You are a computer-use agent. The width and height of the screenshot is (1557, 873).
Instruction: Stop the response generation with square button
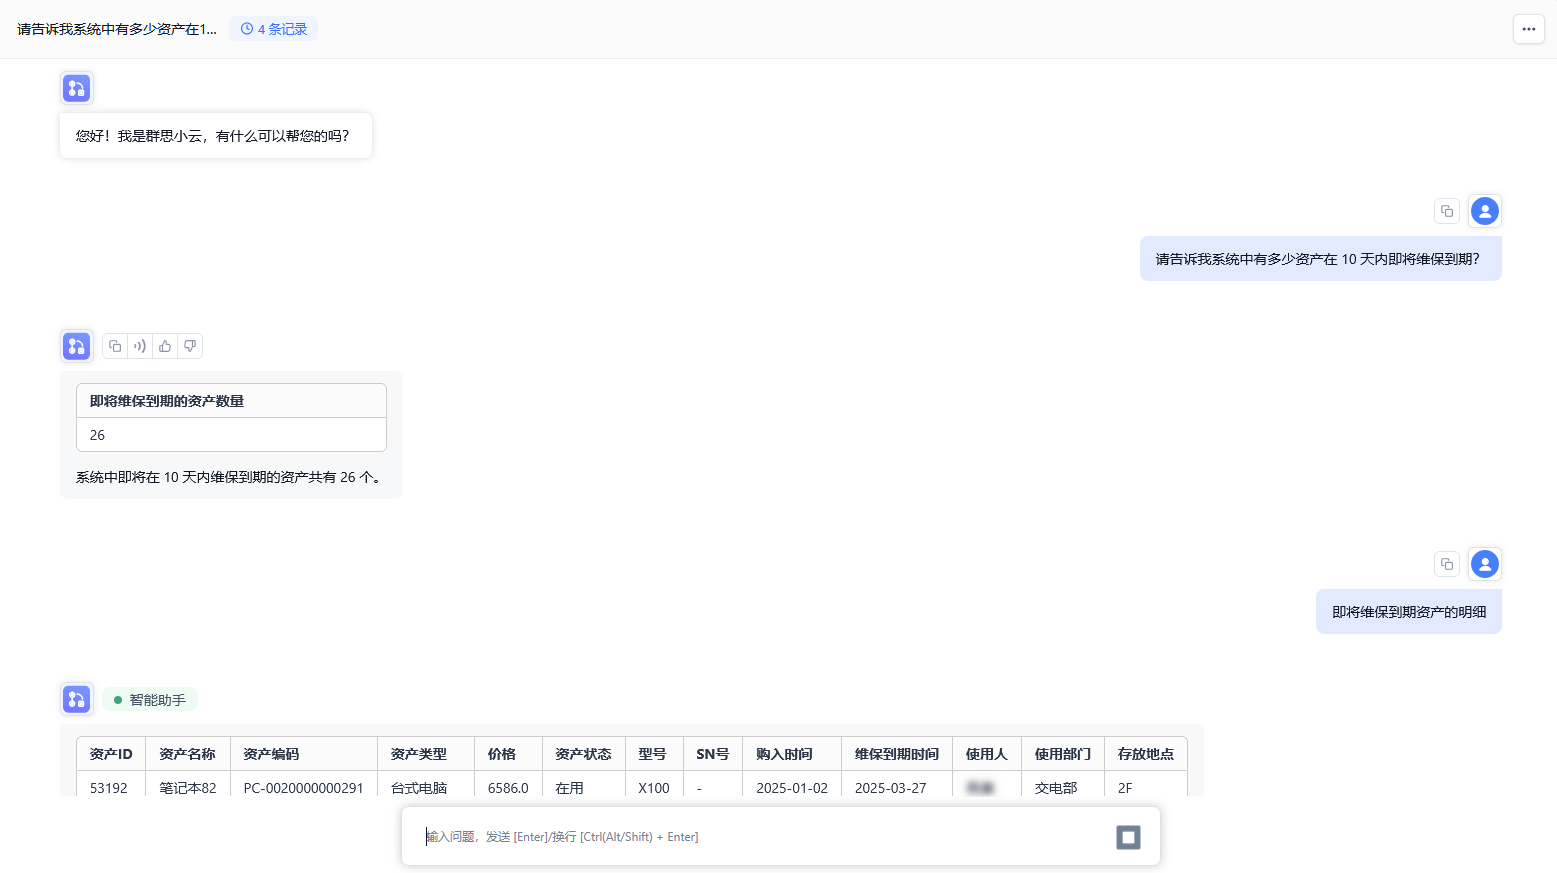coord(1128,837)
